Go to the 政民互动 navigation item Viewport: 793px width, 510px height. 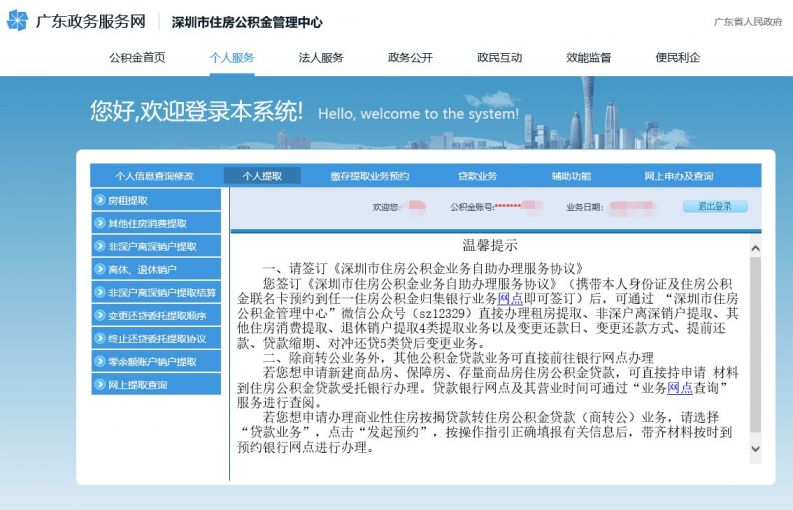(x=499, y=58)
